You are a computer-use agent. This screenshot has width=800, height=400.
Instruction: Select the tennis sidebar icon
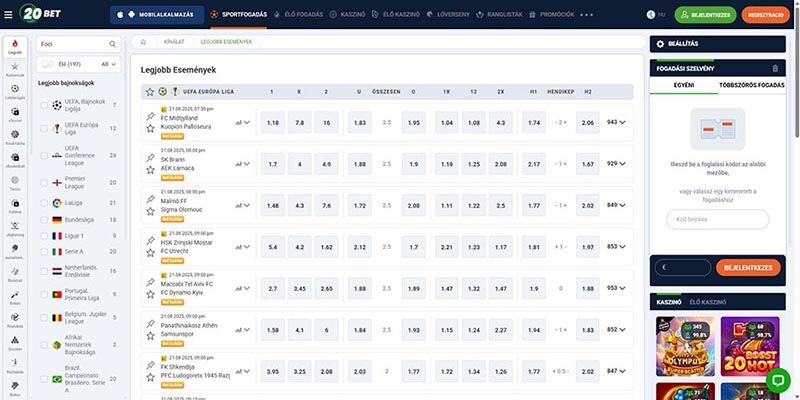(15, 183)
